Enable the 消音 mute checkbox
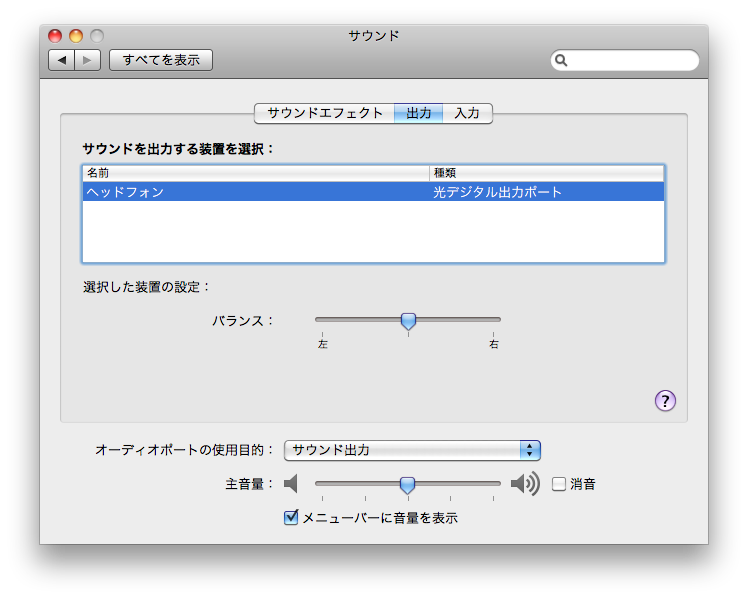748x599 pixels. click(559, 485)
